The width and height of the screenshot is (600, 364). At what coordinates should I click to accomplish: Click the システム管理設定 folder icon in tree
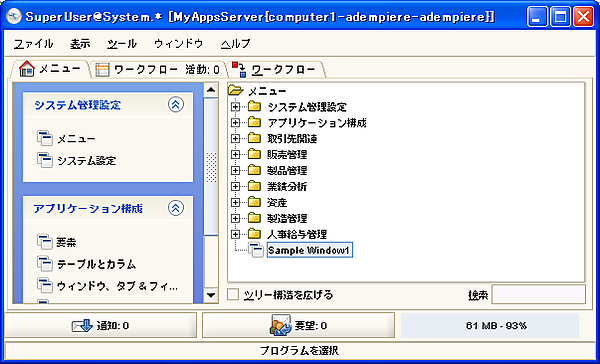254,106
